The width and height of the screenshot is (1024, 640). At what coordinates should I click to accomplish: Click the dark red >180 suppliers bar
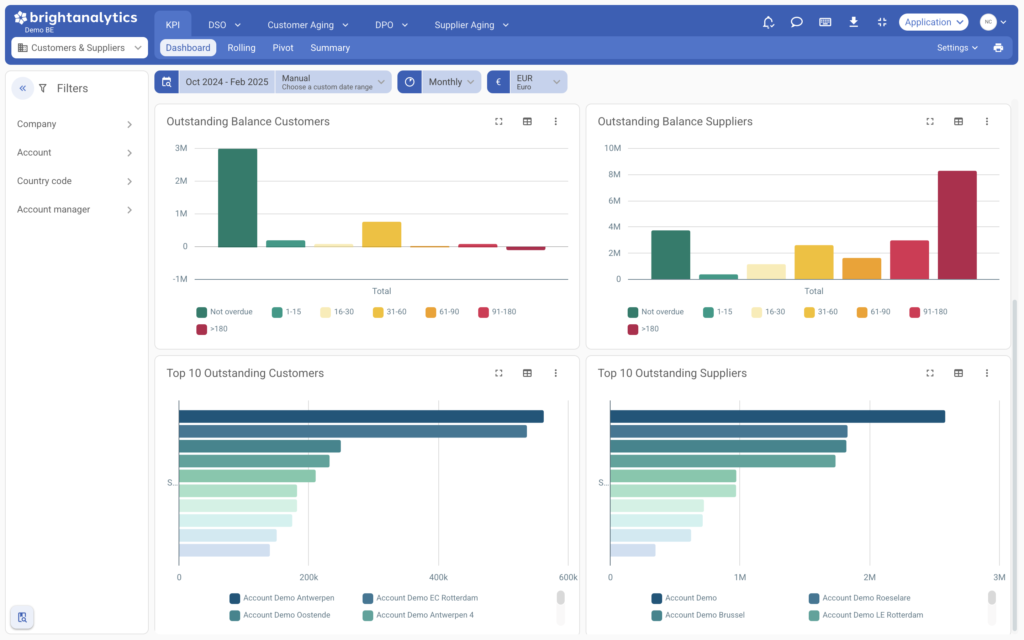point(957,225)
